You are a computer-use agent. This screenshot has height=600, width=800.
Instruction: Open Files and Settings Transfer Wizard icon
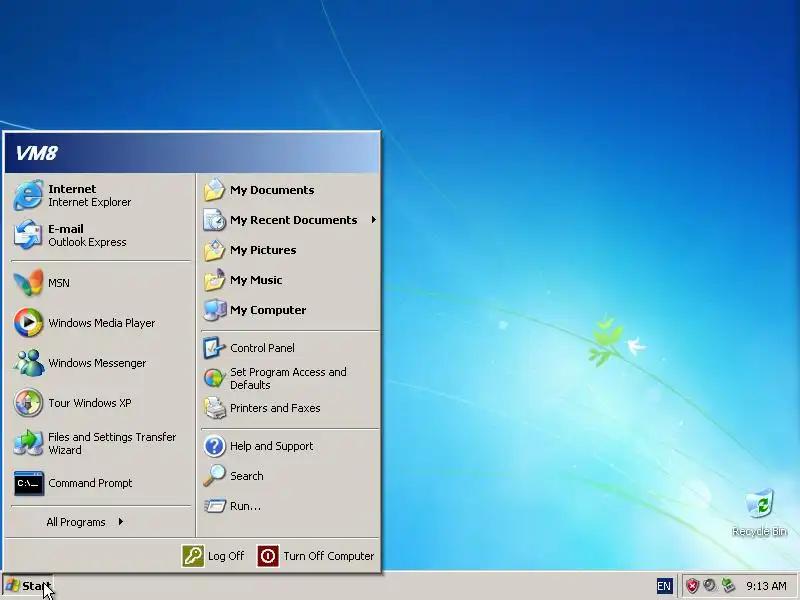[x=28, y=443]
